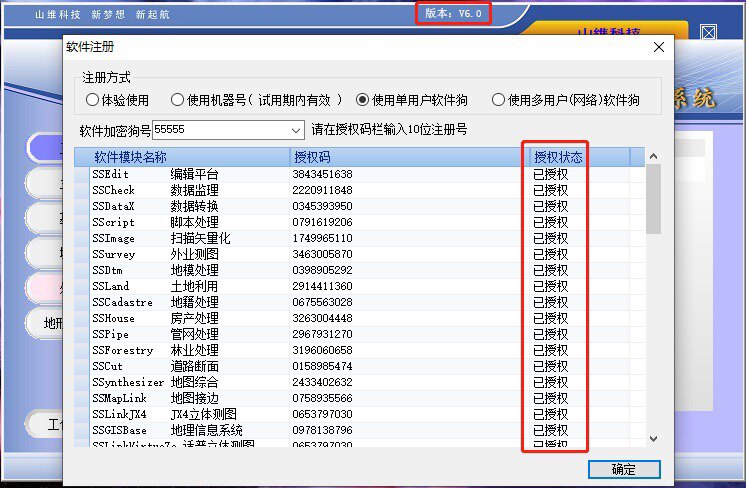Viewport: 746px width, 488px height.
Task: Click authorization code 0758935566
Action: [323, 398]
